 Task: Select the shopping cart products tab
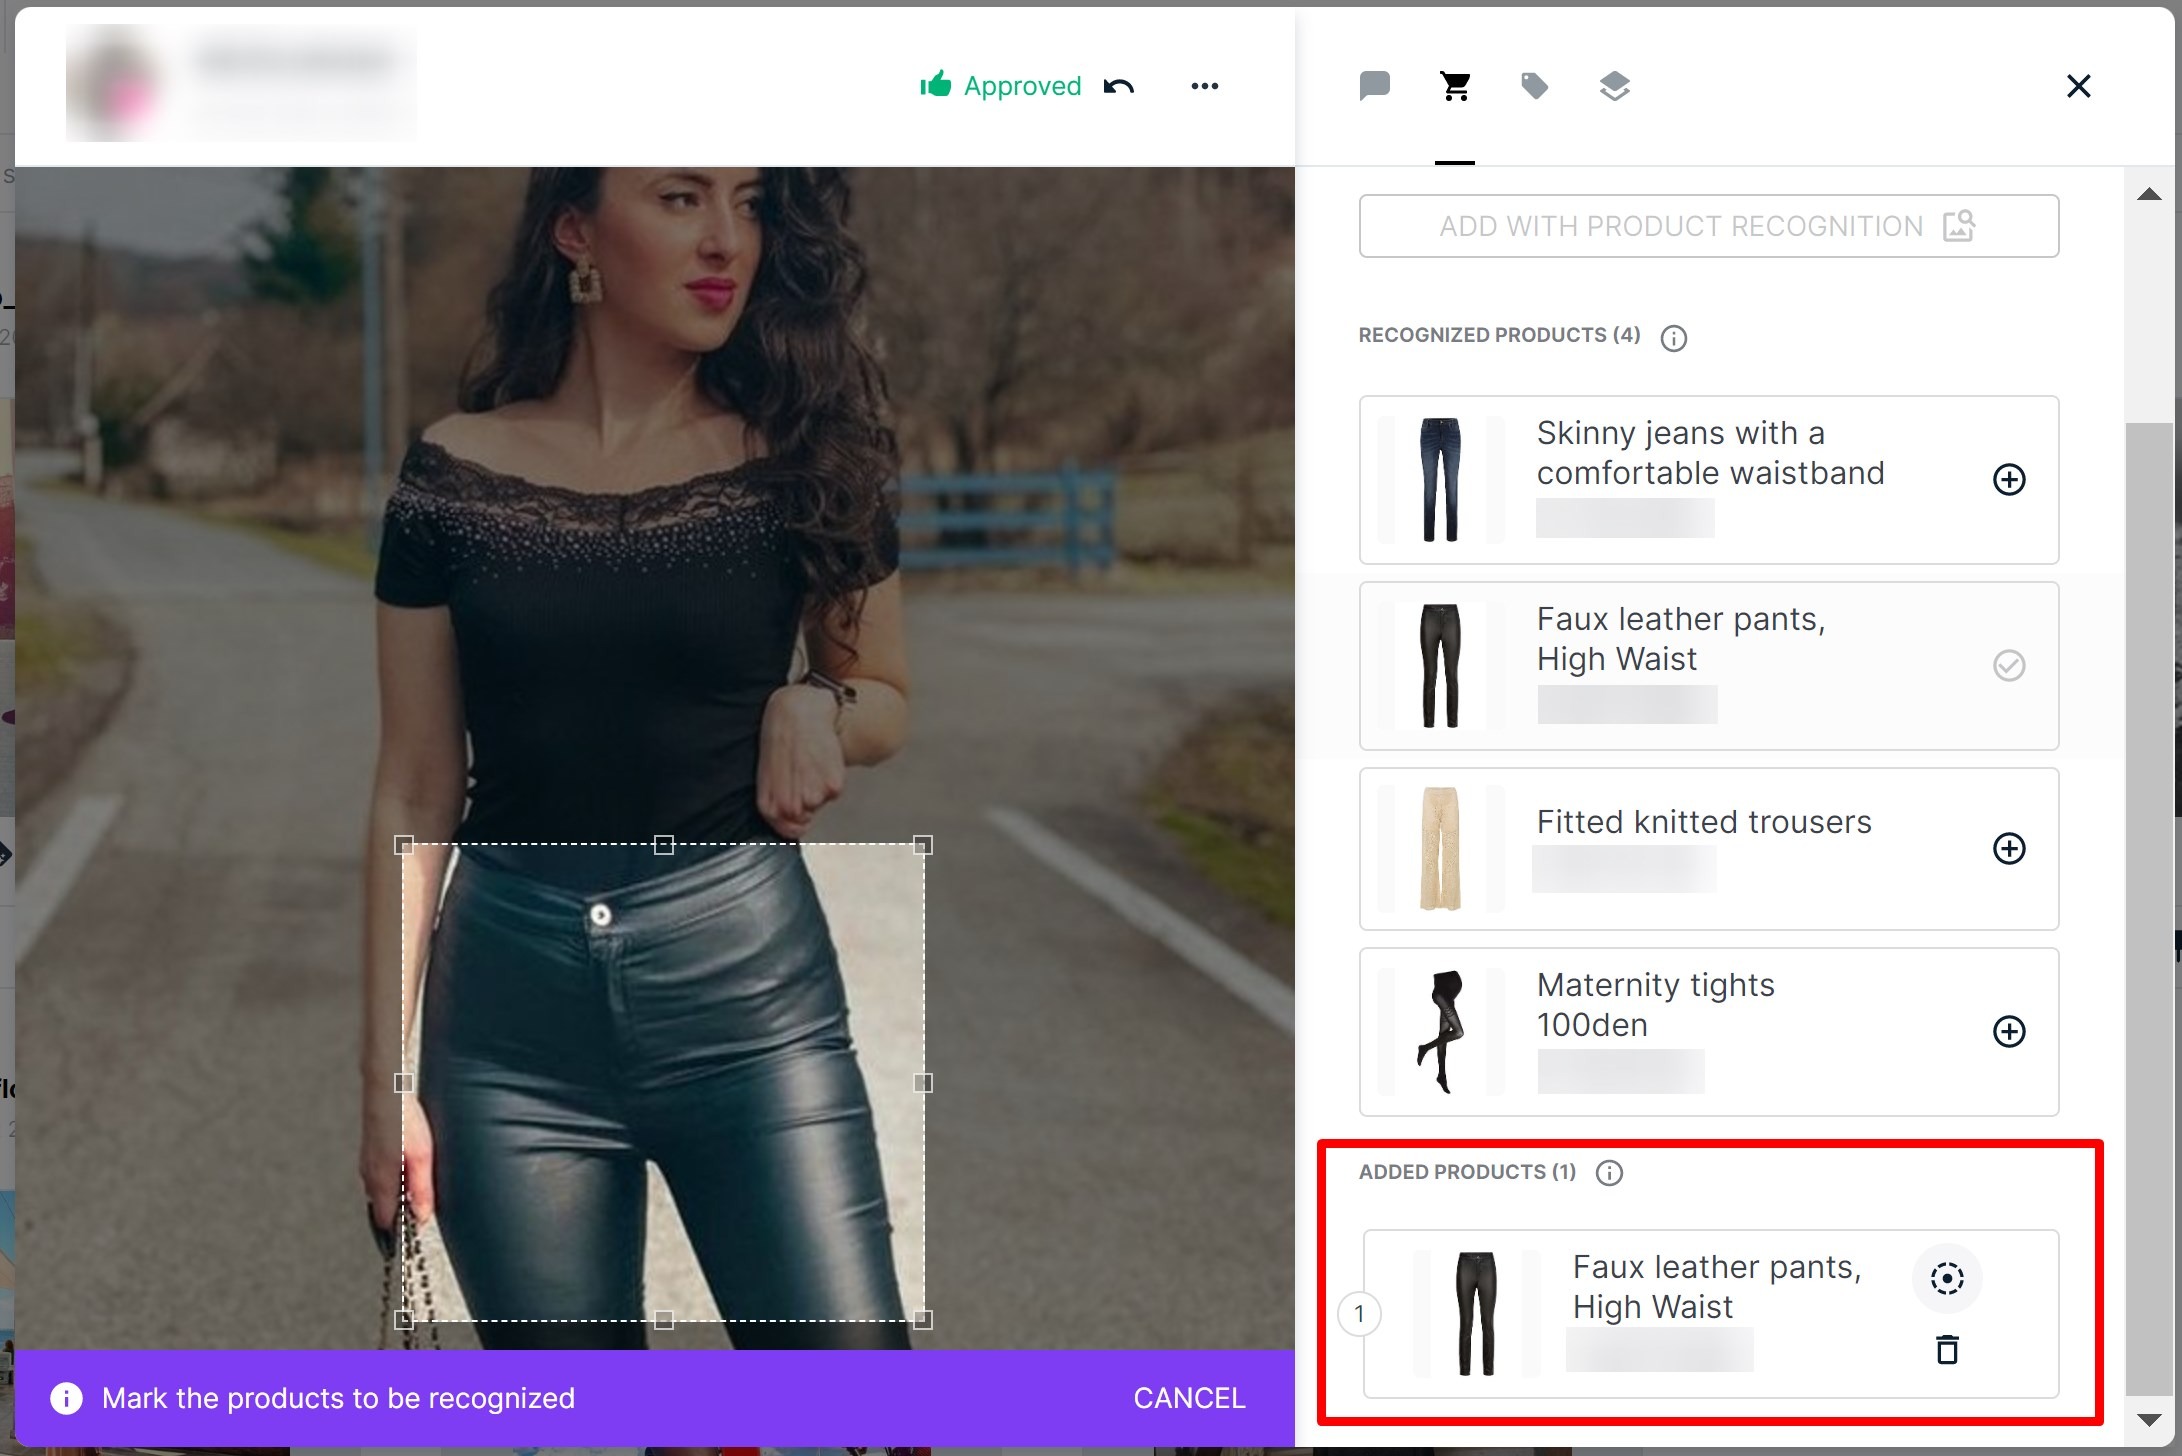click(1455, 86)
